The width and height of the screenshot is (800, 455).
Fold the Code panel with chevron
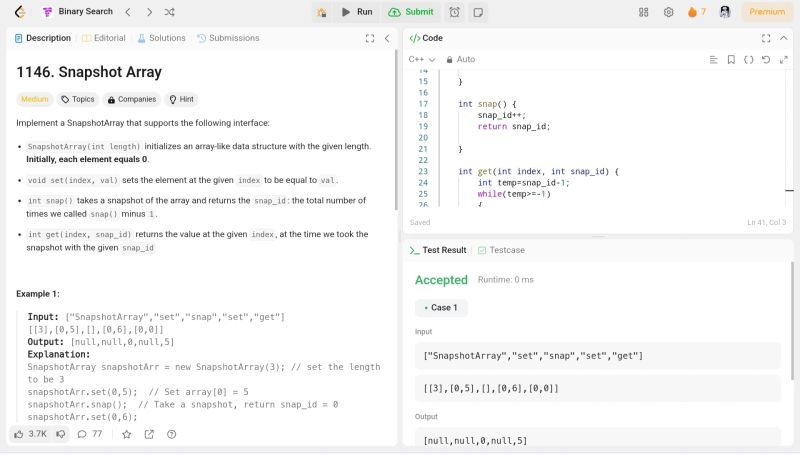[784, 38]
